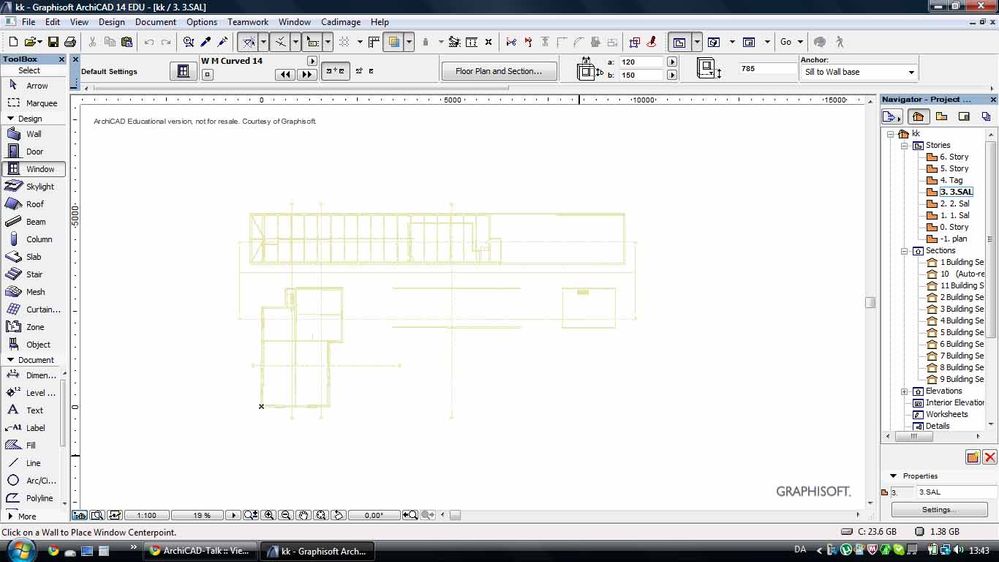Select the Slab tool
Viewport: 999px width, 562px height.
point(33,257)
